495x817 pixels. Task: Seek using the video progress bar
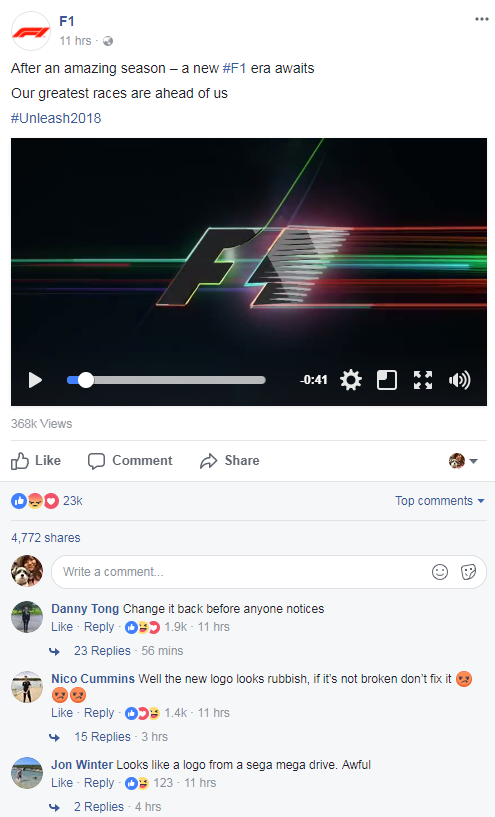pos(166,380)
